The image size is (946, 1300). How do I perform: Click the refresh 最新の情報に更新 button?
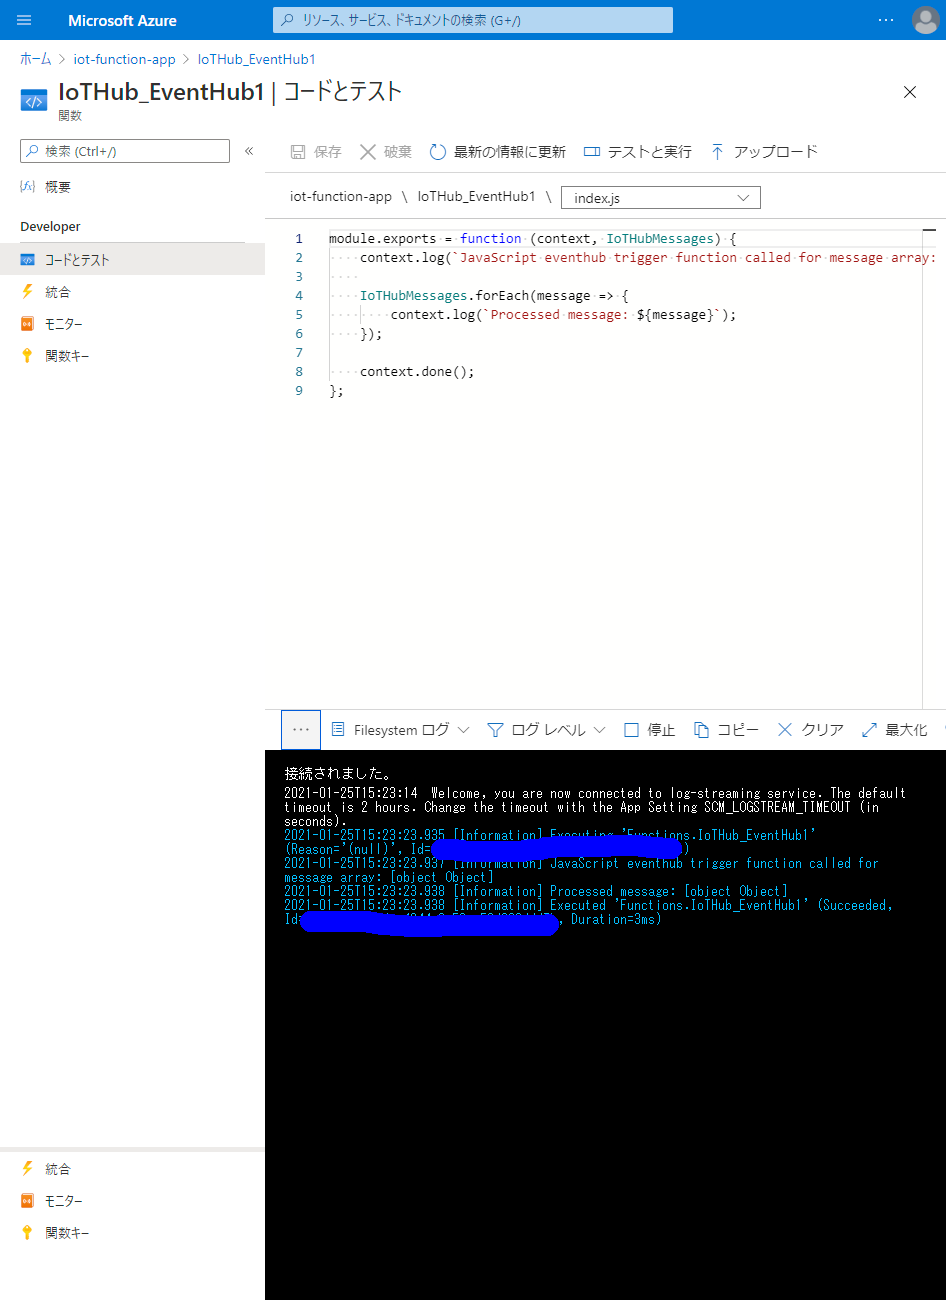tap(498, 152)
